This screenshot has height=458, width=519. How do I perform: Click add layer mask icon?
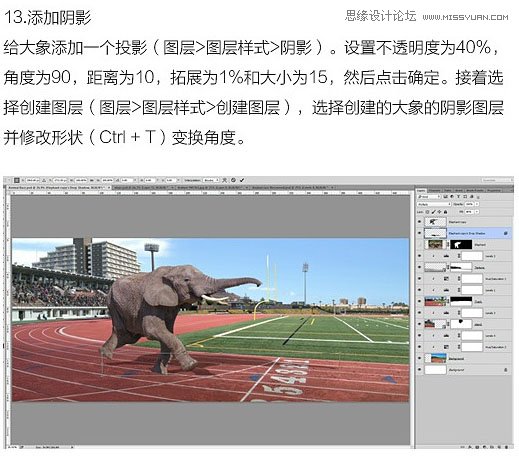pos(477,447)
